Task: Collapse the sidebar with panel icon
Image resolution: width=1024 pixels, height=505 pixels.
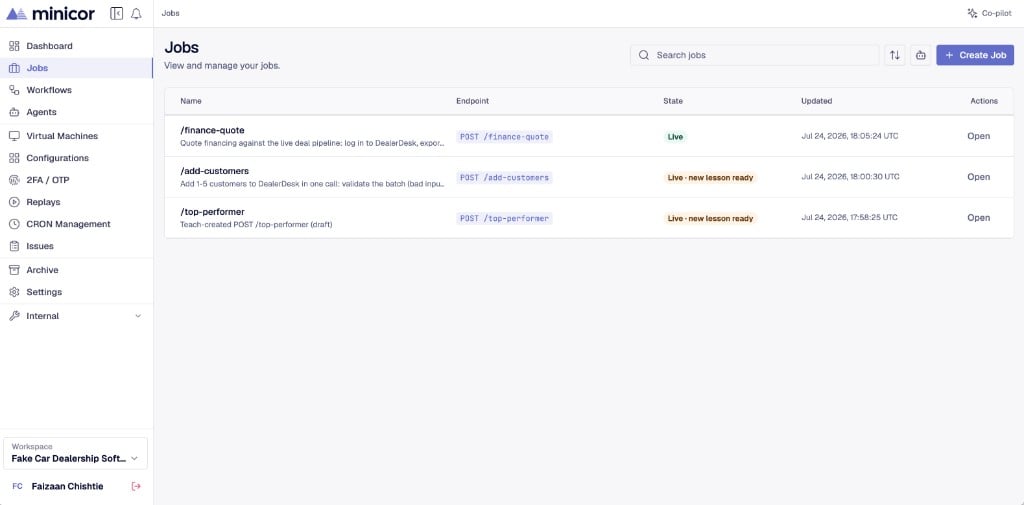Action: tap(116, 14)
